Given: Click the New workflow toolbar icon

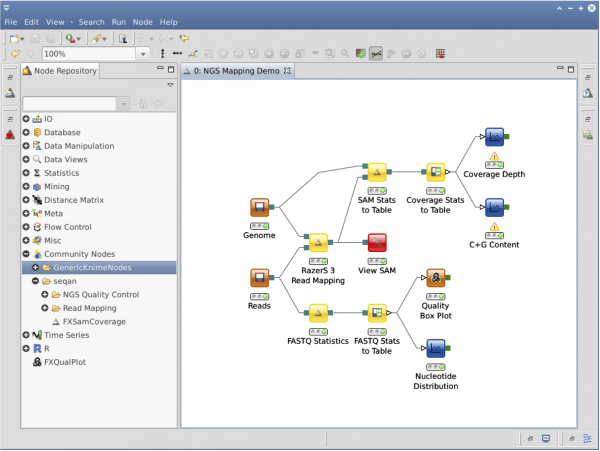Looking at the screenshot, I should pos(15,38).
